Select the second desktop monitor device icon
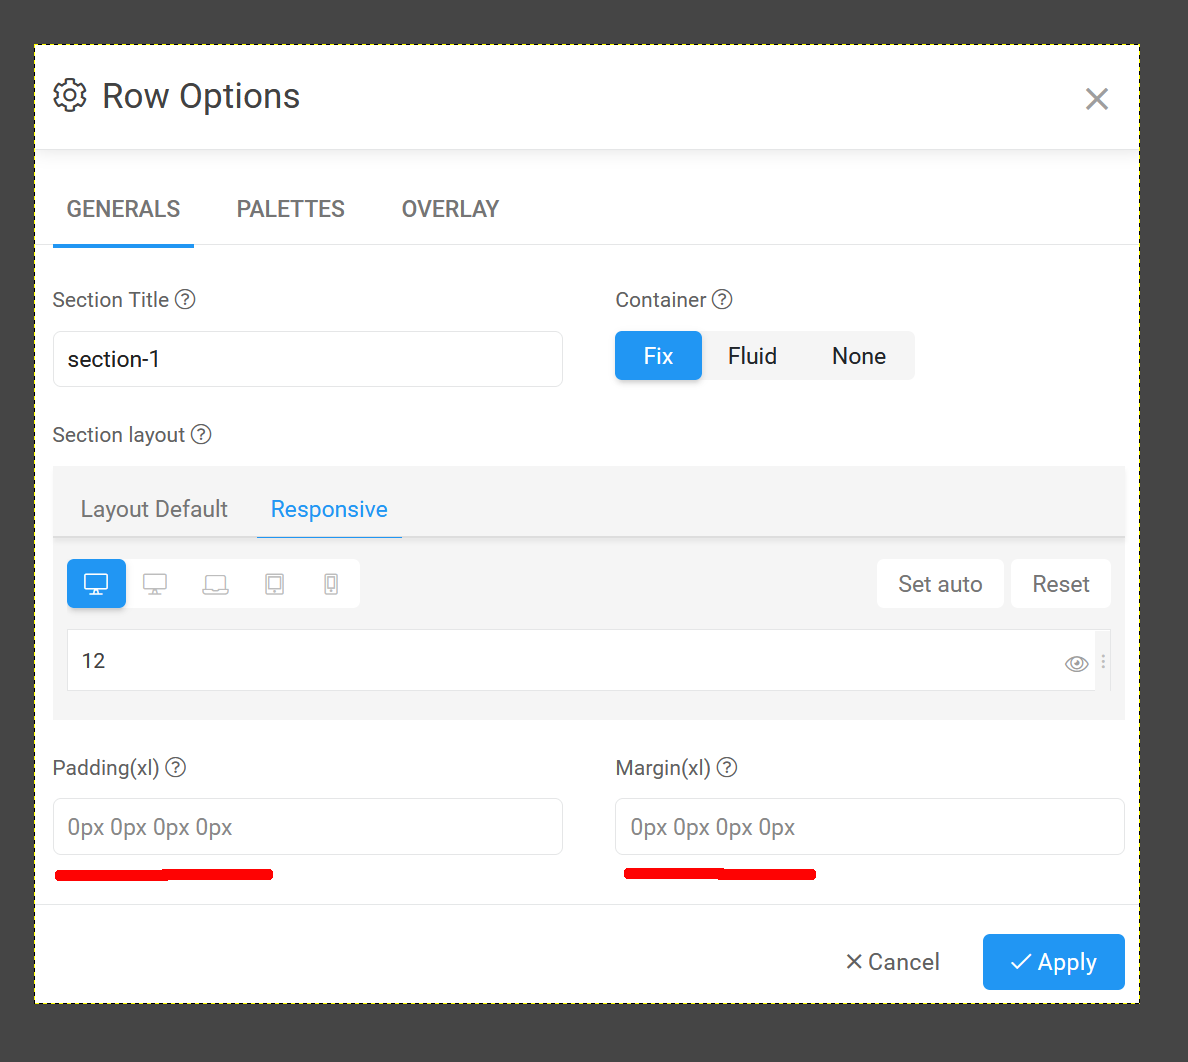1188x1062 pixels. pyautogui.click(x=155, y=584)
